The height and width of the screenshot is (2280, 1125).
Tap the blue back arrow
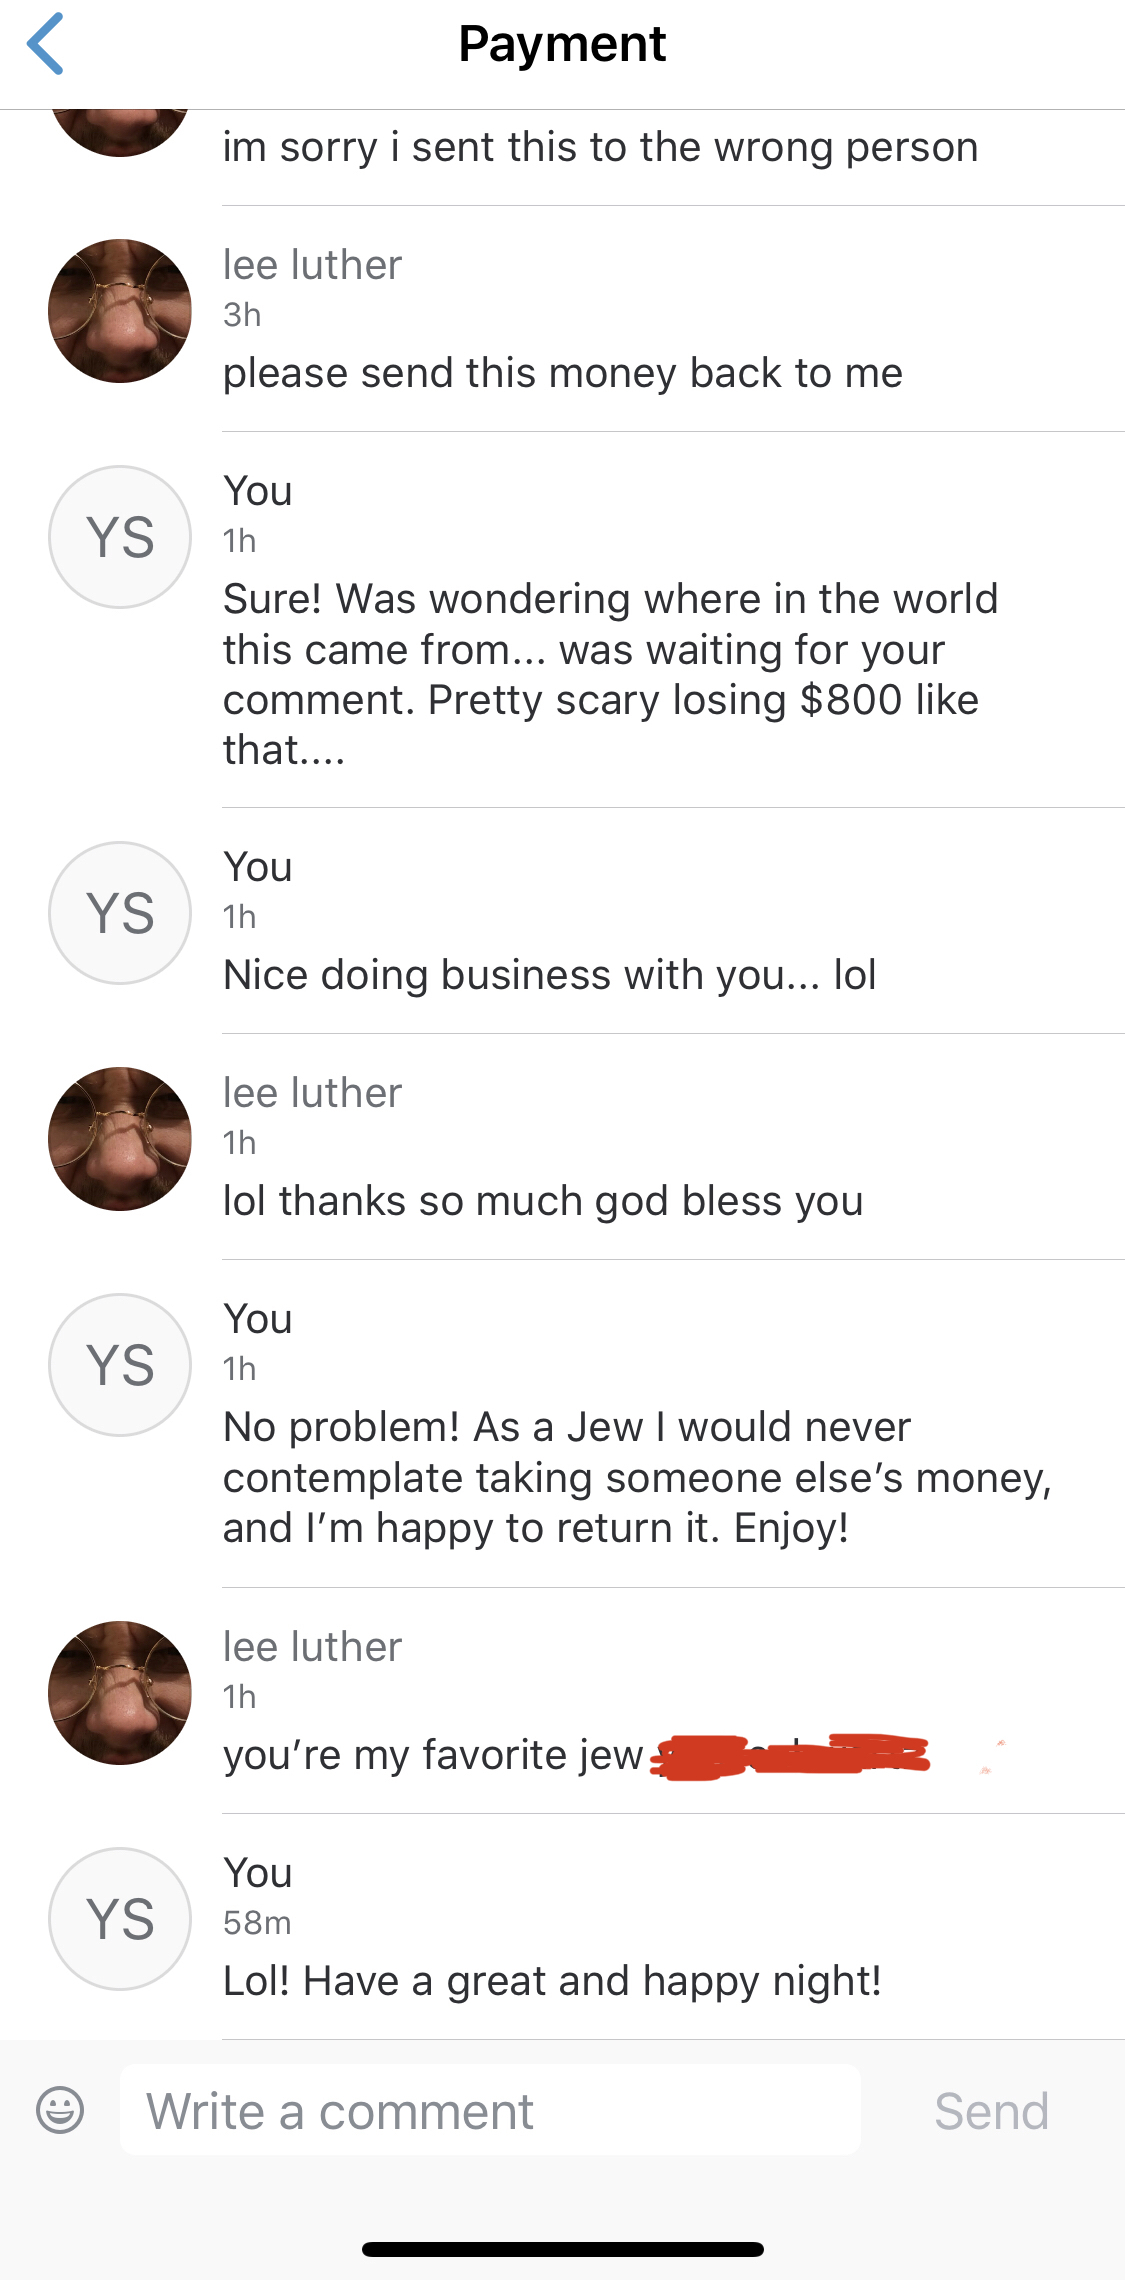tap(45, 44)
